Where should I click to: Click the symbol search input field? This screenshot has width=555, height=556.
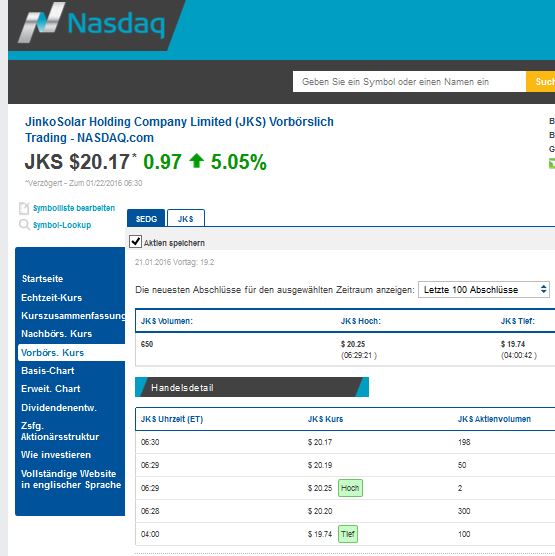(x=409, y=82)
